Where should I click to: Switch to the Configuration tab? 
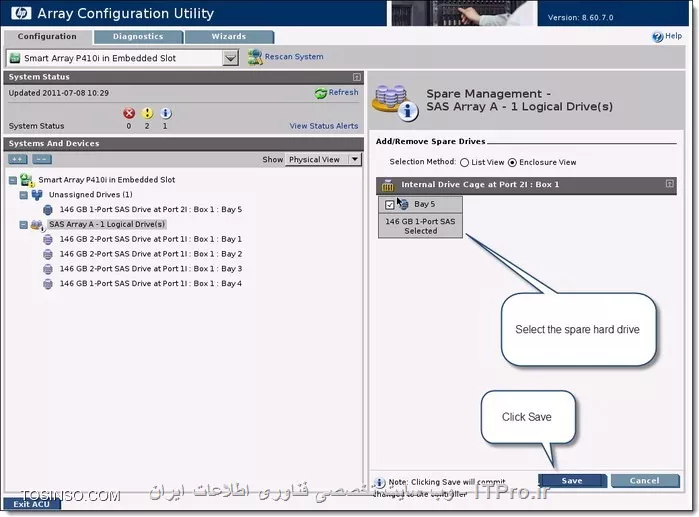(47, 37)
